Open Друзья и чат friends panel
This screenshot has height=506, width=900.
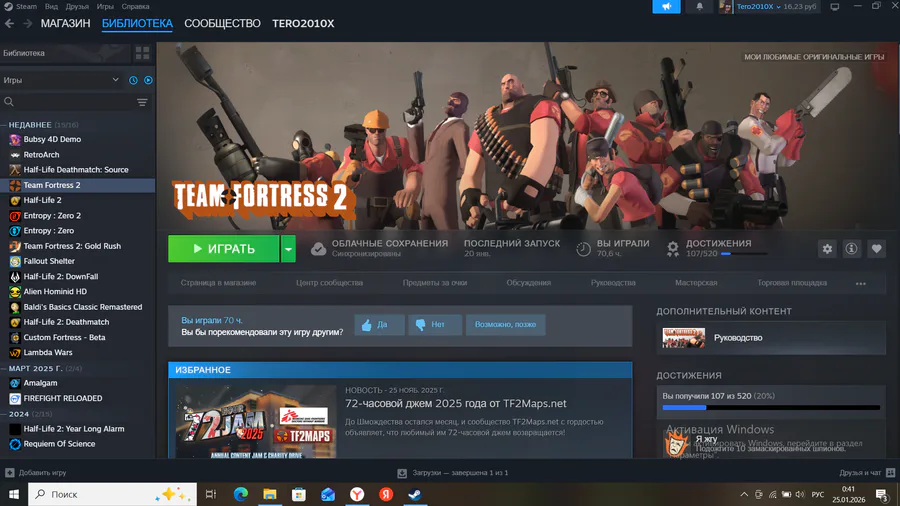tap(867, 473)
